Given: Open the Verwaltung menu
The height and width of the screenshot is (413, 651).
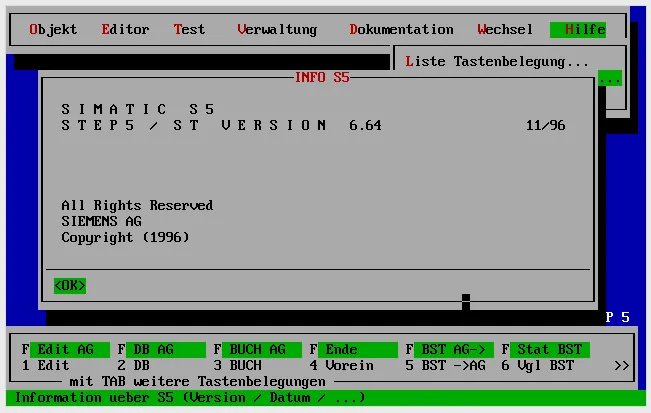Looking at the screenshot, I should 277,29.
